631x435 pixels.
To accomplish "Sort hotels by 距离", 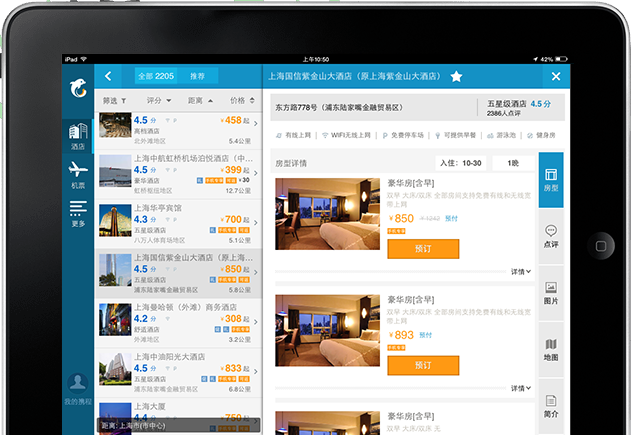I will 200,101.
